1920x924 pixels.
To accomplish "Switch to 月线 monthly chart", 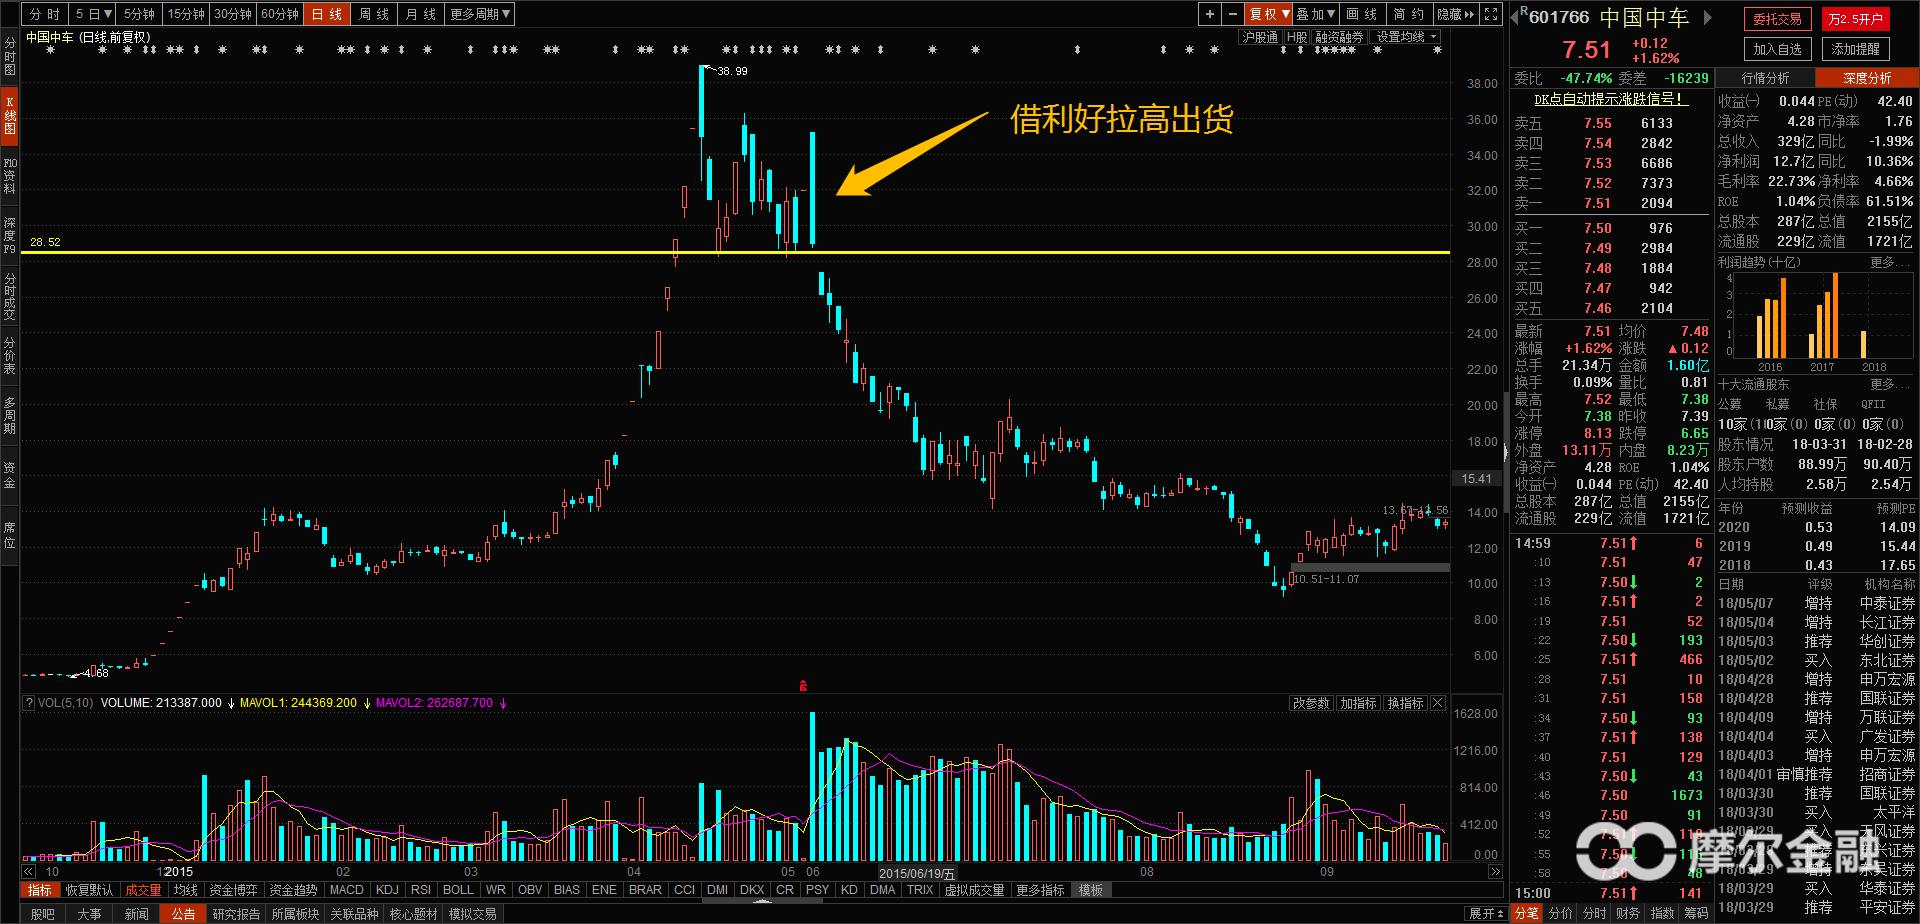I will pyautogui.click(x=422, y=14).
